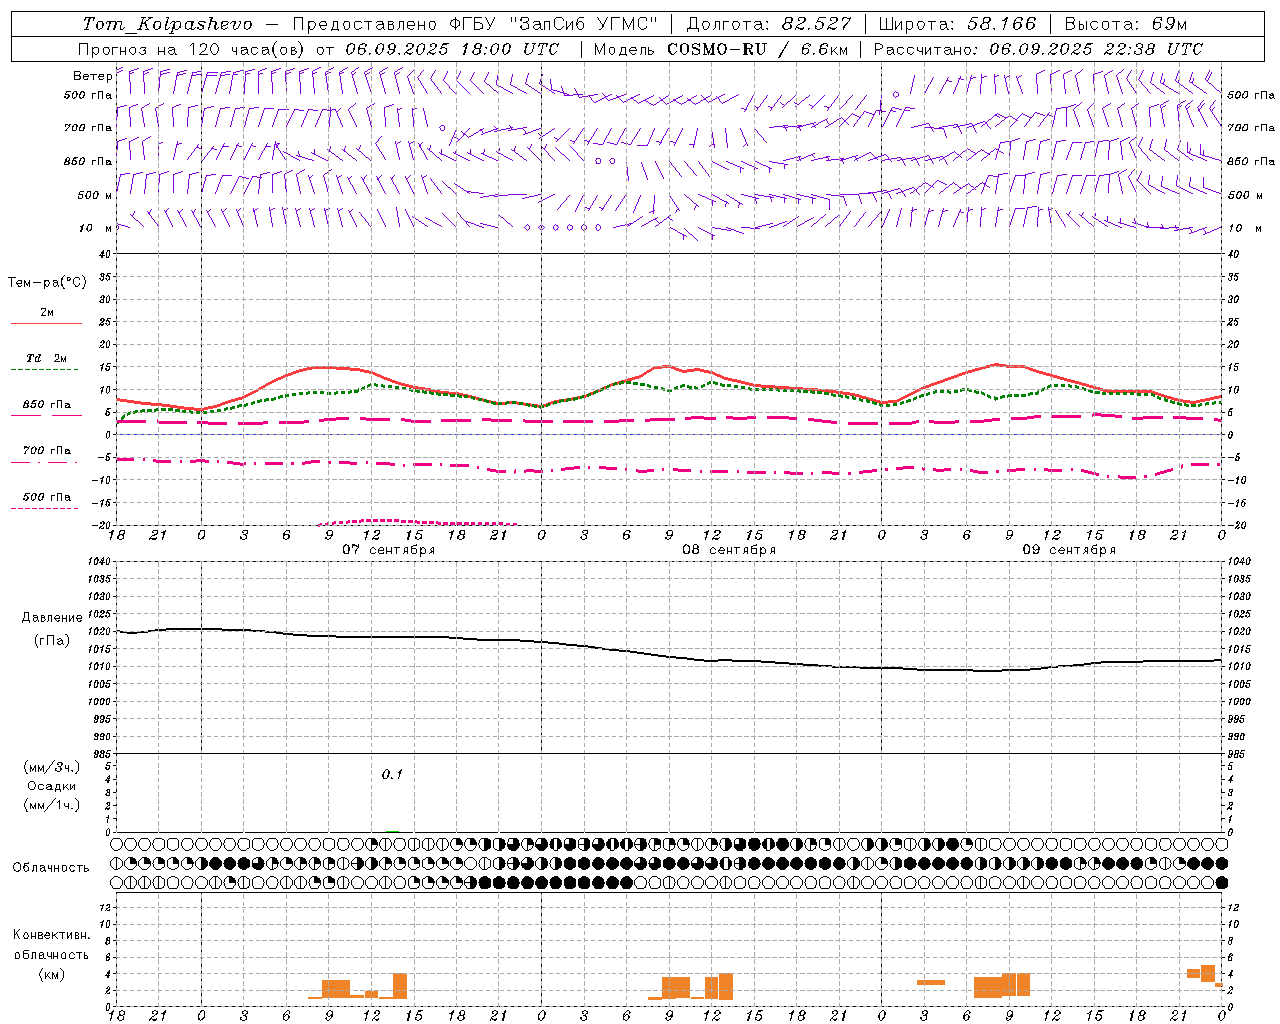Click the Td 2м dew point legend entry
Viewport: 1280px width, 1024px height.
47,358
